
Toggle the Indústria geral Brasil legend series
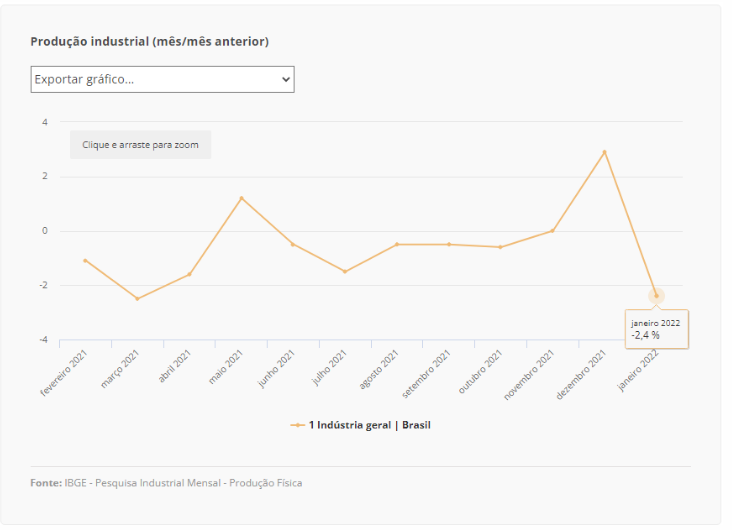tap(369, 425)
